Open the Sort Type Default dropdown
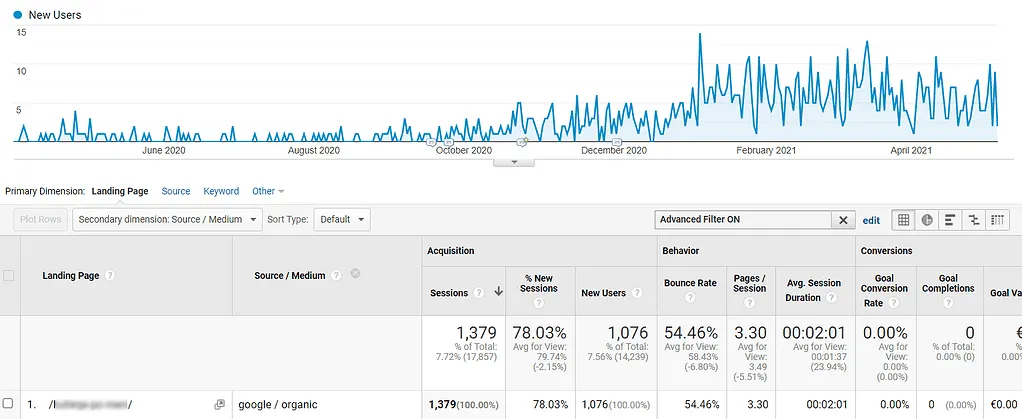Screen dimensions: 1022x419 (342, 220)
